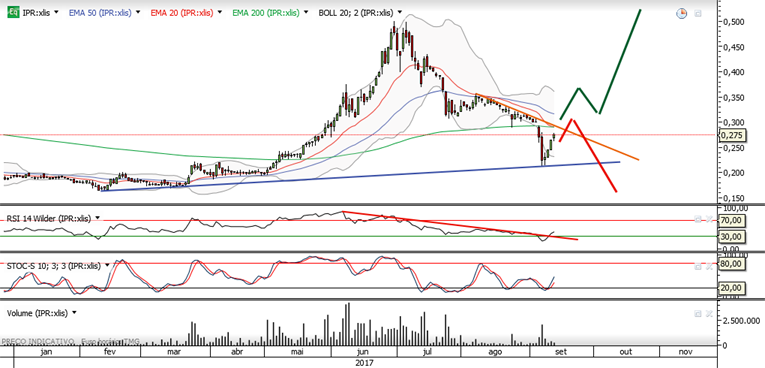Maximize the STOC-S panel

coord(698,266)
